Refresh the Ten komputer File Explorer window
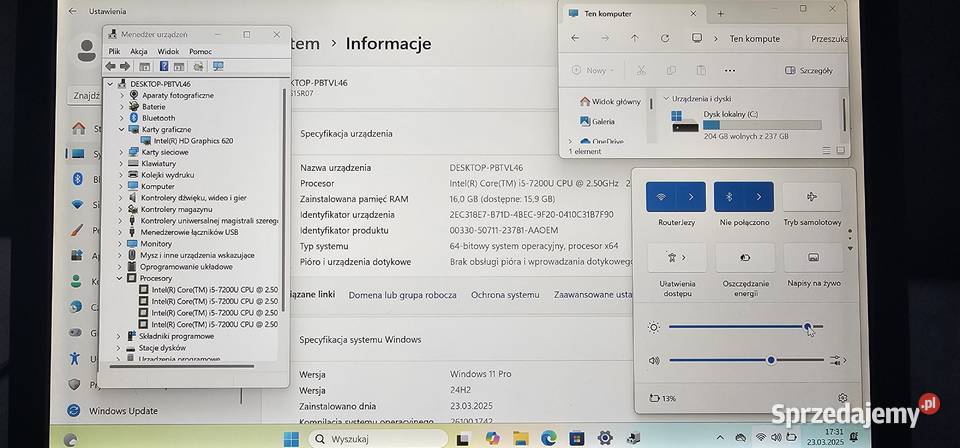960x448 pixels. (665, 38)
